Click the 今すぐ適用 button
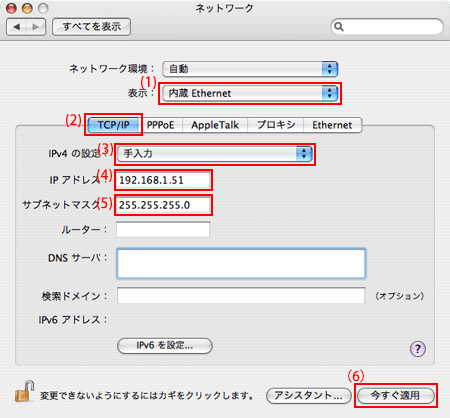Viewport: 450px width, 418px height. (x=396, y=396)
